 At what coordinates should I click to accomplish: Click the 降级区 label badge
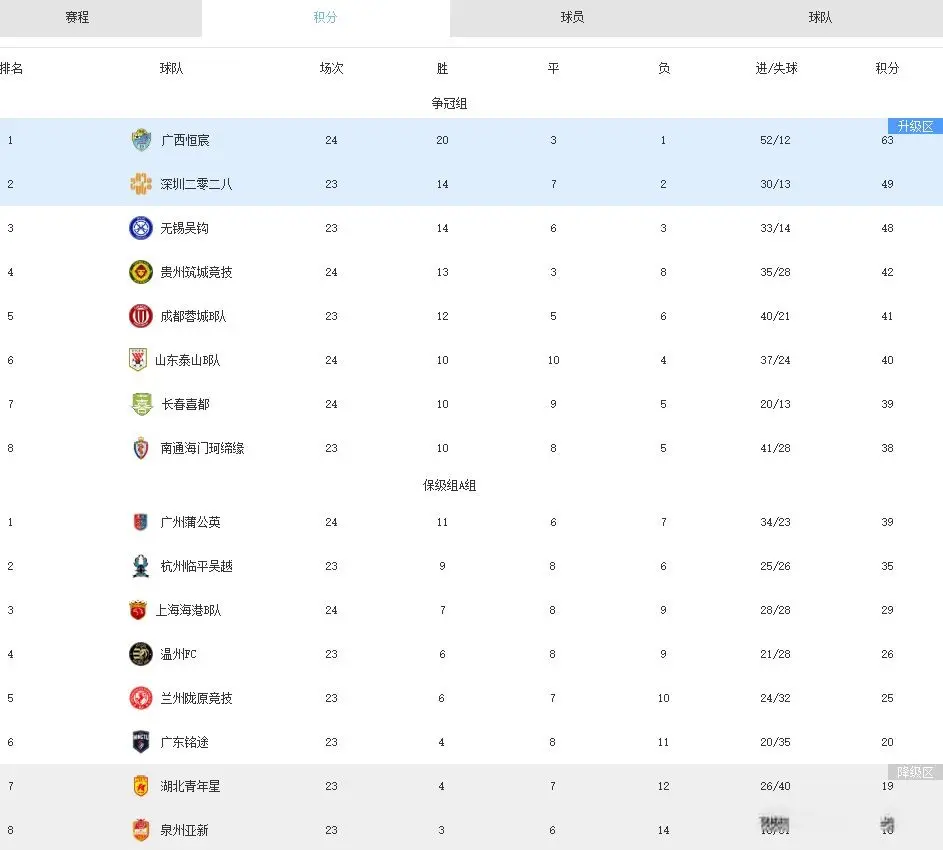pos(915,772)
